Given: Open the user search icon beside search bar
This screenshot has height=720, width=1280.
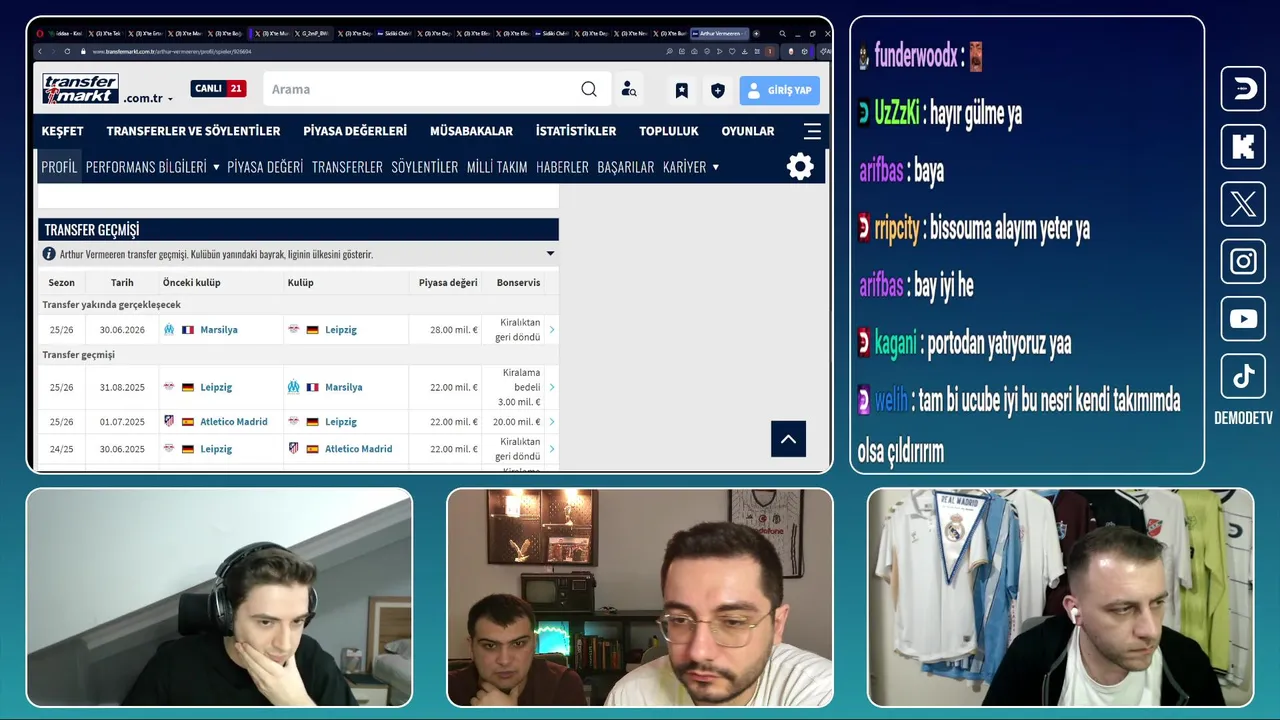Looking at the screenshot, I should pyautogui.click(x=629, y=90).
